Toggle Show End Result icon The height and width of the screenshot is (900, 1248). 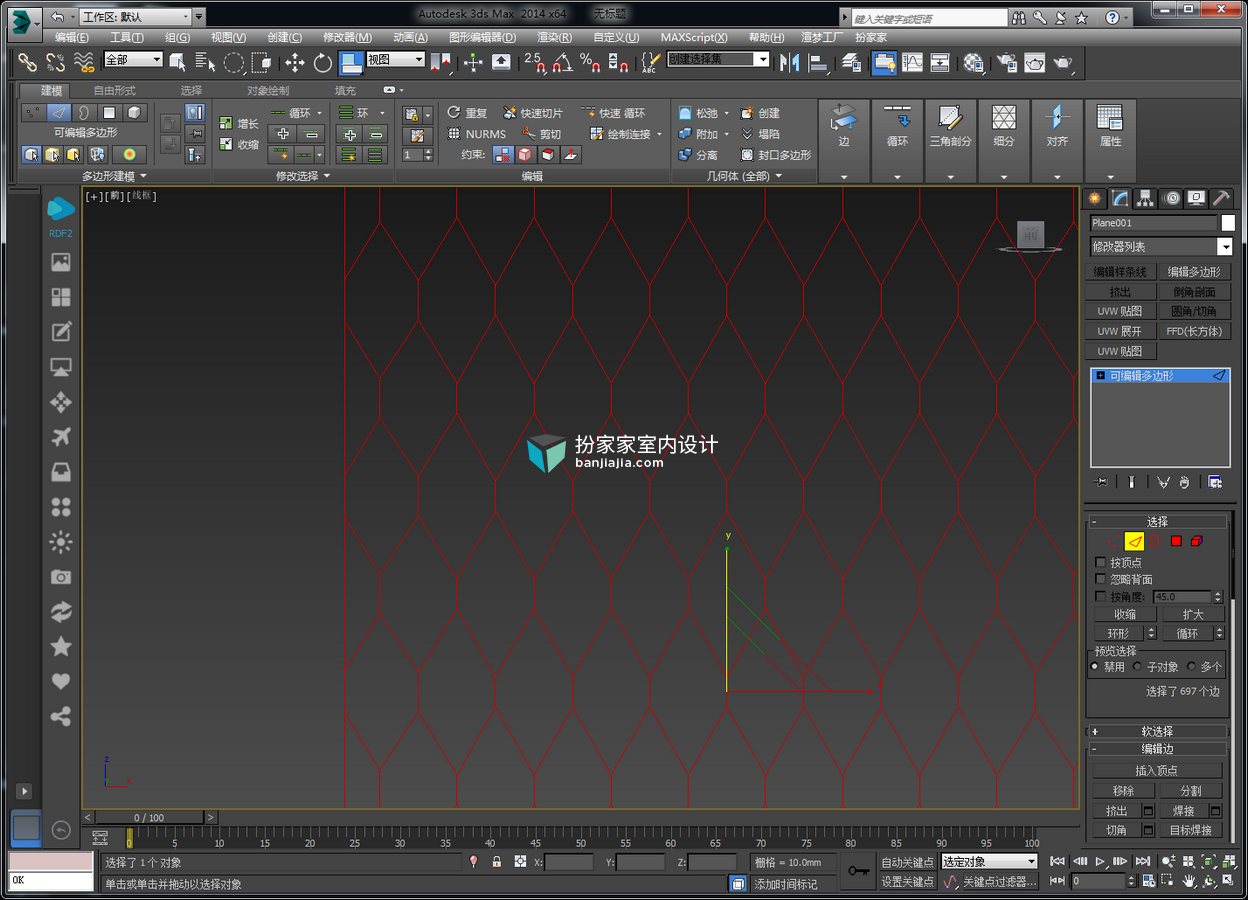[1131, 482]
